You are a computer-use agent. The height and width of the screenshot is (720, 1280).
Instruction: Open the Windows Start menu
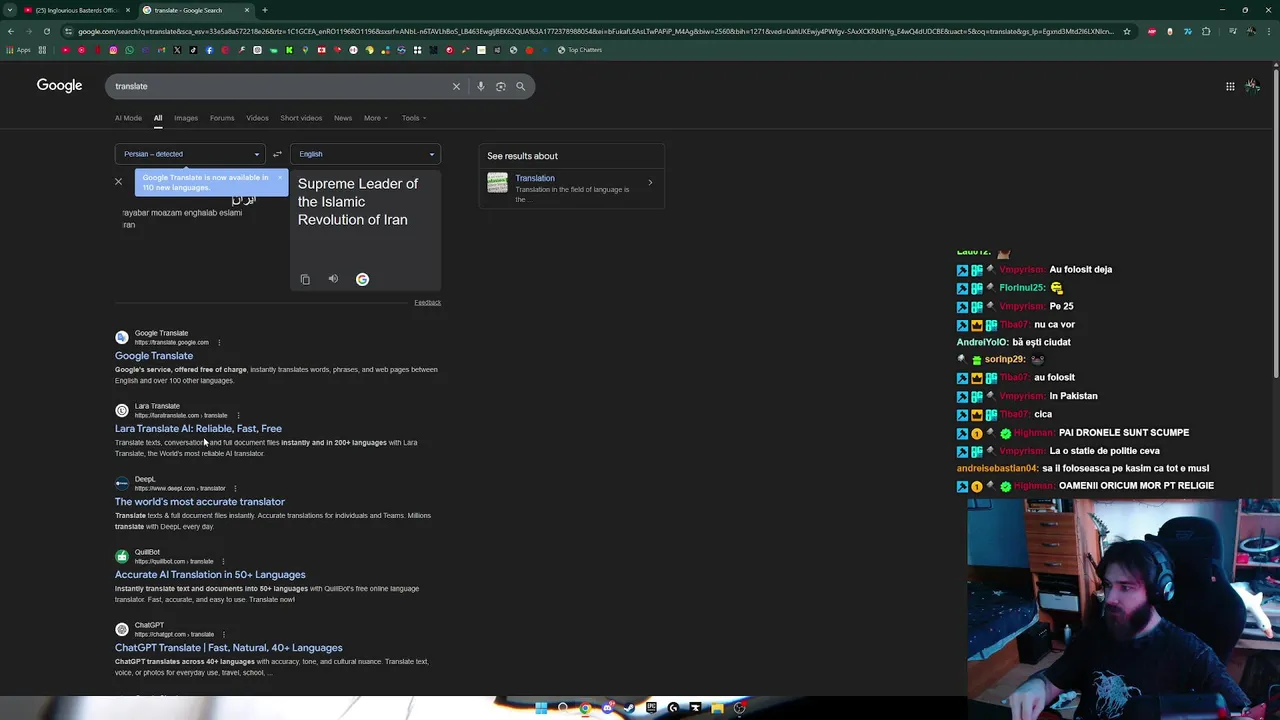(541, 708)
